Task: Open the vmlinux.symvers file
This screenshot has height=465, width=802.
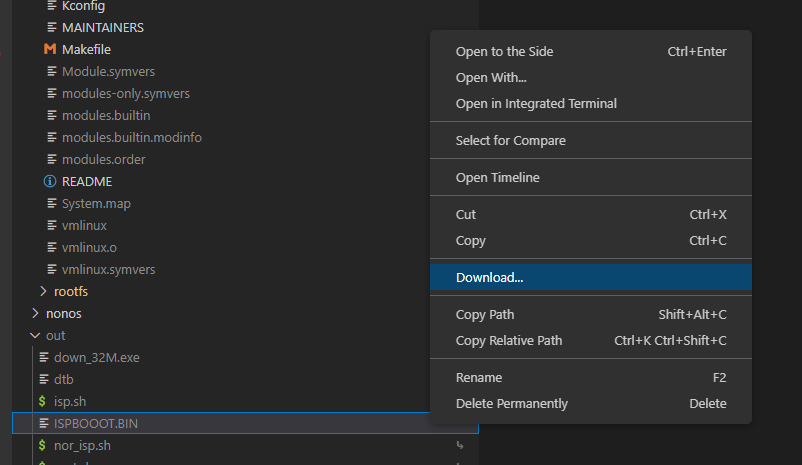Action: pos(108,269)
